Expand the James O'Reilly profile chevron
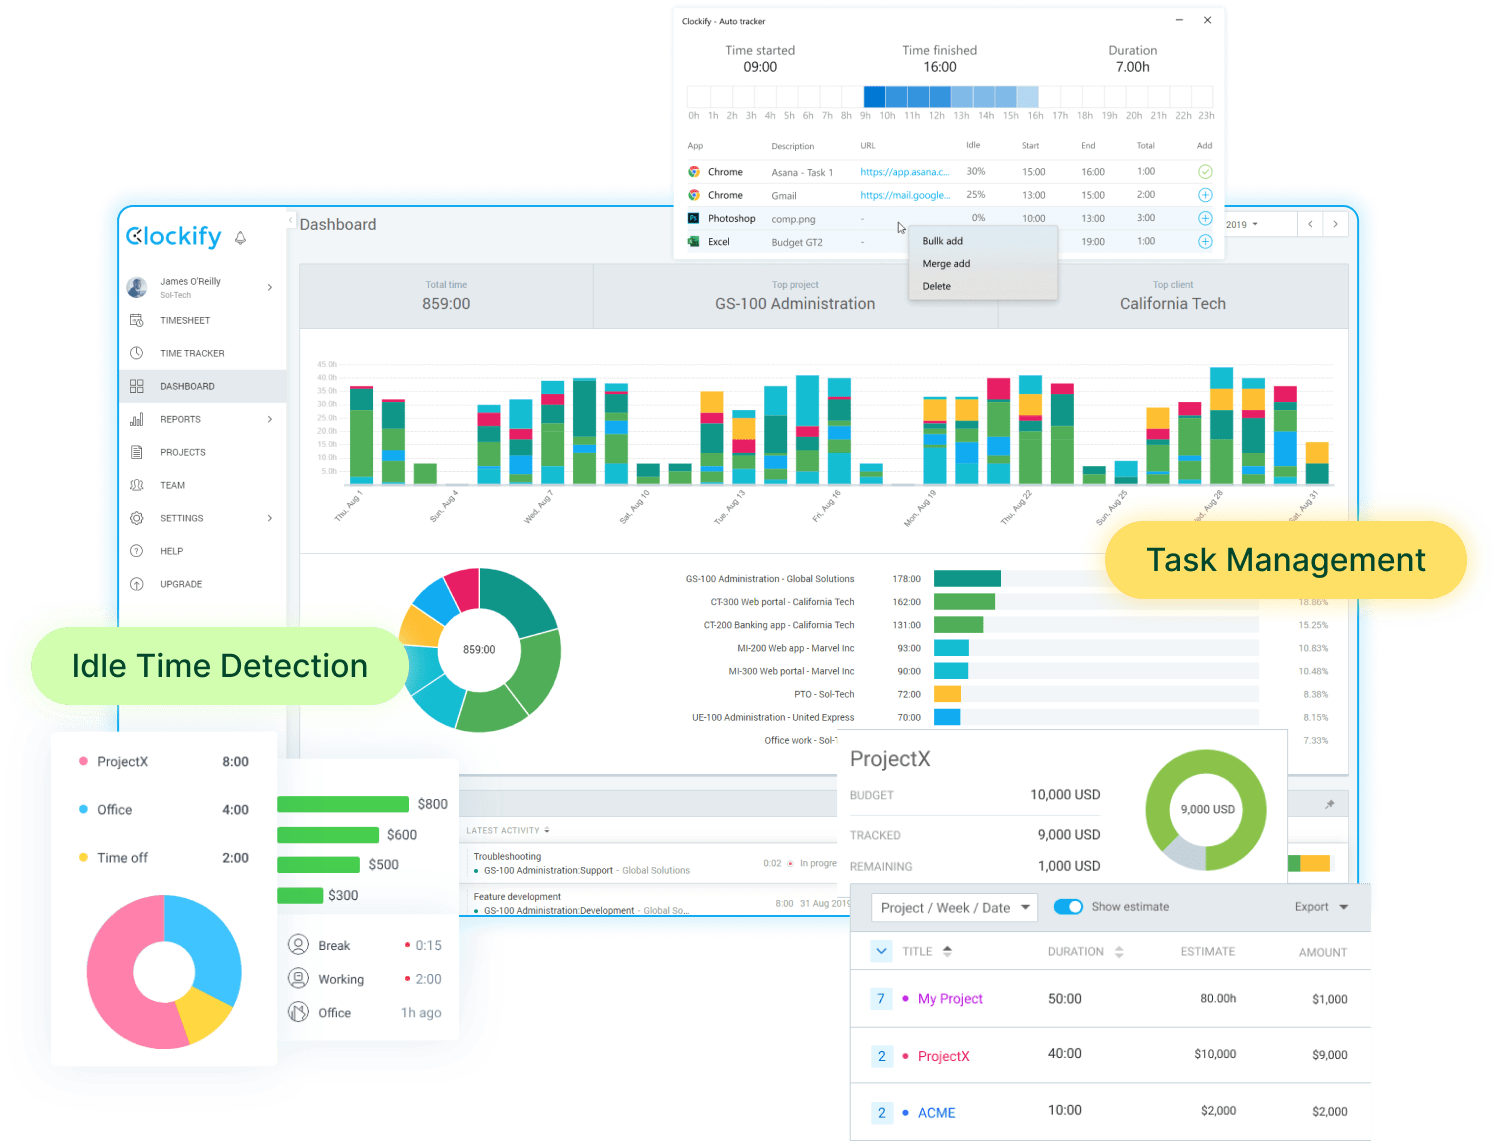 pyautogui.click(x=270, y=288)
